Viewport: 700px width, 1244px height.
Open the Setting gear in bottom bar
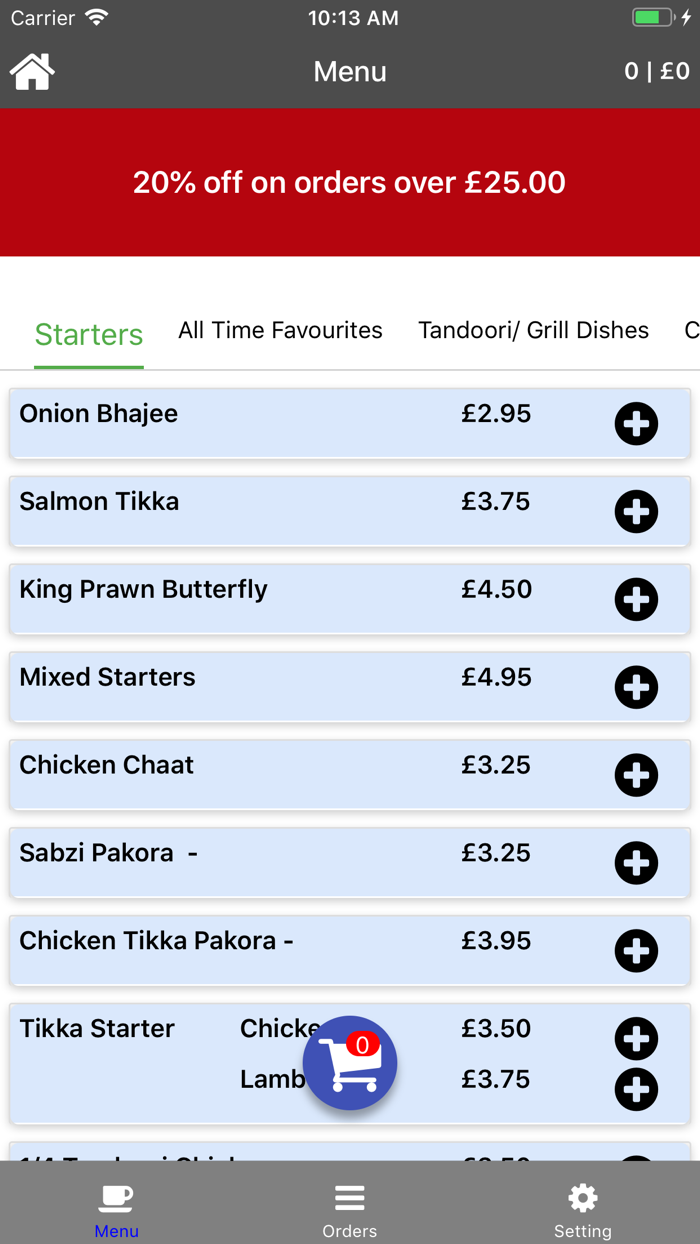(x=583, y=1205)
